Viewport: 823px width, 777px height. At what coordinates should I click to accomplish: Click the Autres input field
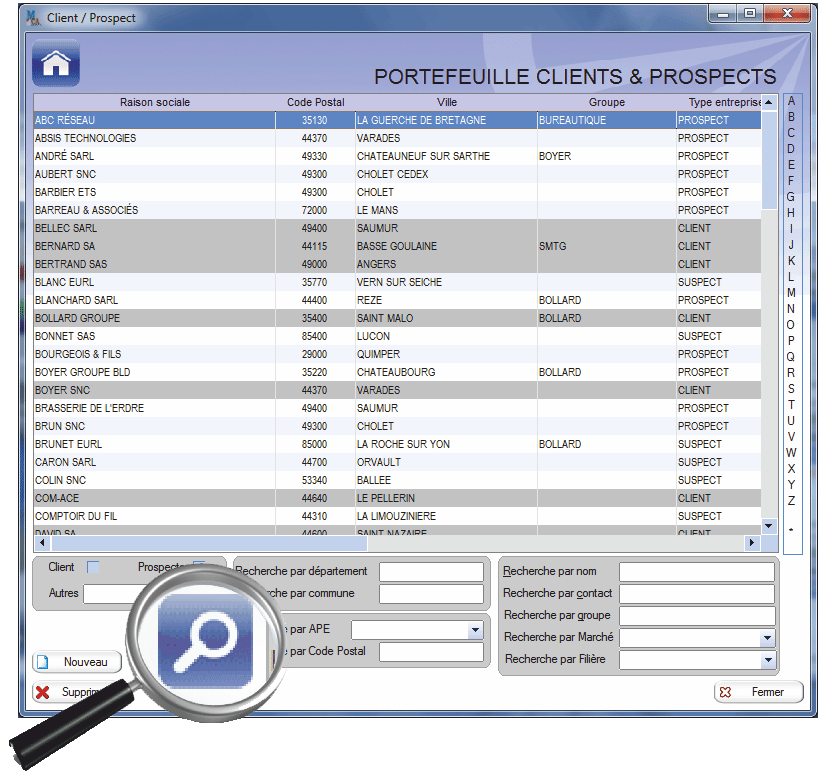click(x=108, y=594)
